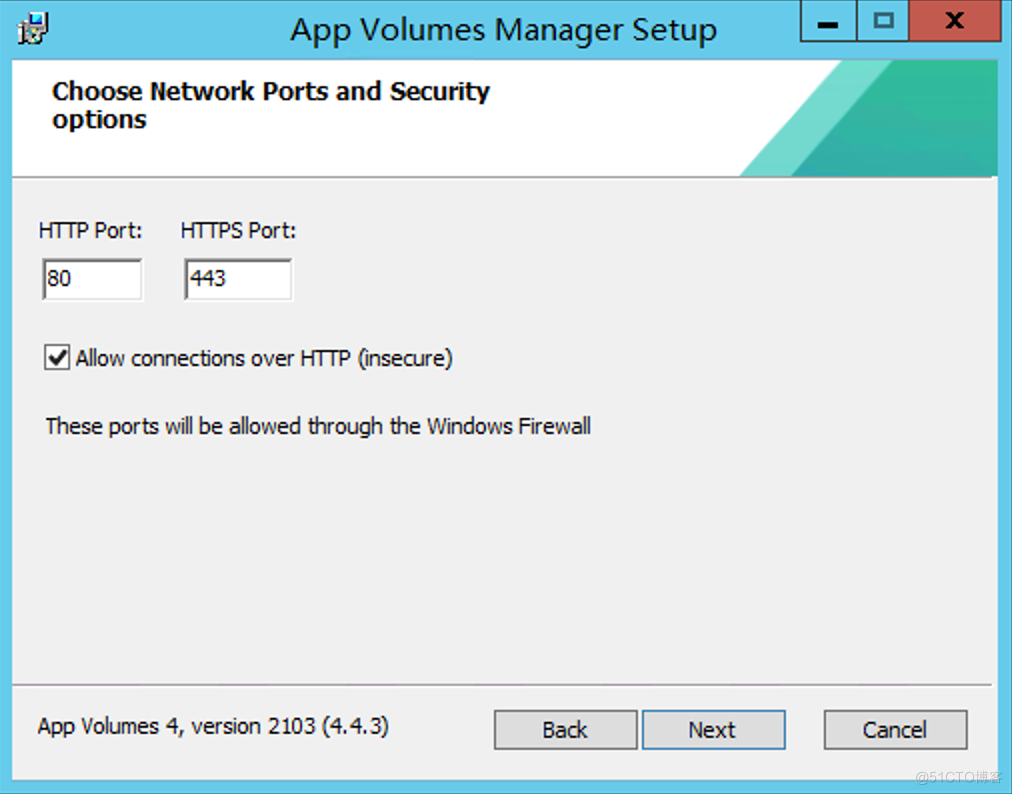1012x794 pixels.
Task: Click the Windows Firewall notice text
Action: pos(317,425)
